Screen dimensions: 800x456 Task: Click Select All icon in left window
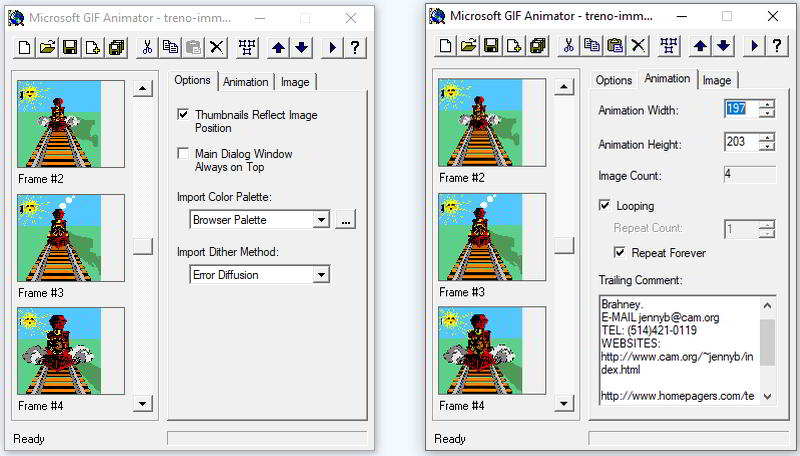[x=247, y=48]
